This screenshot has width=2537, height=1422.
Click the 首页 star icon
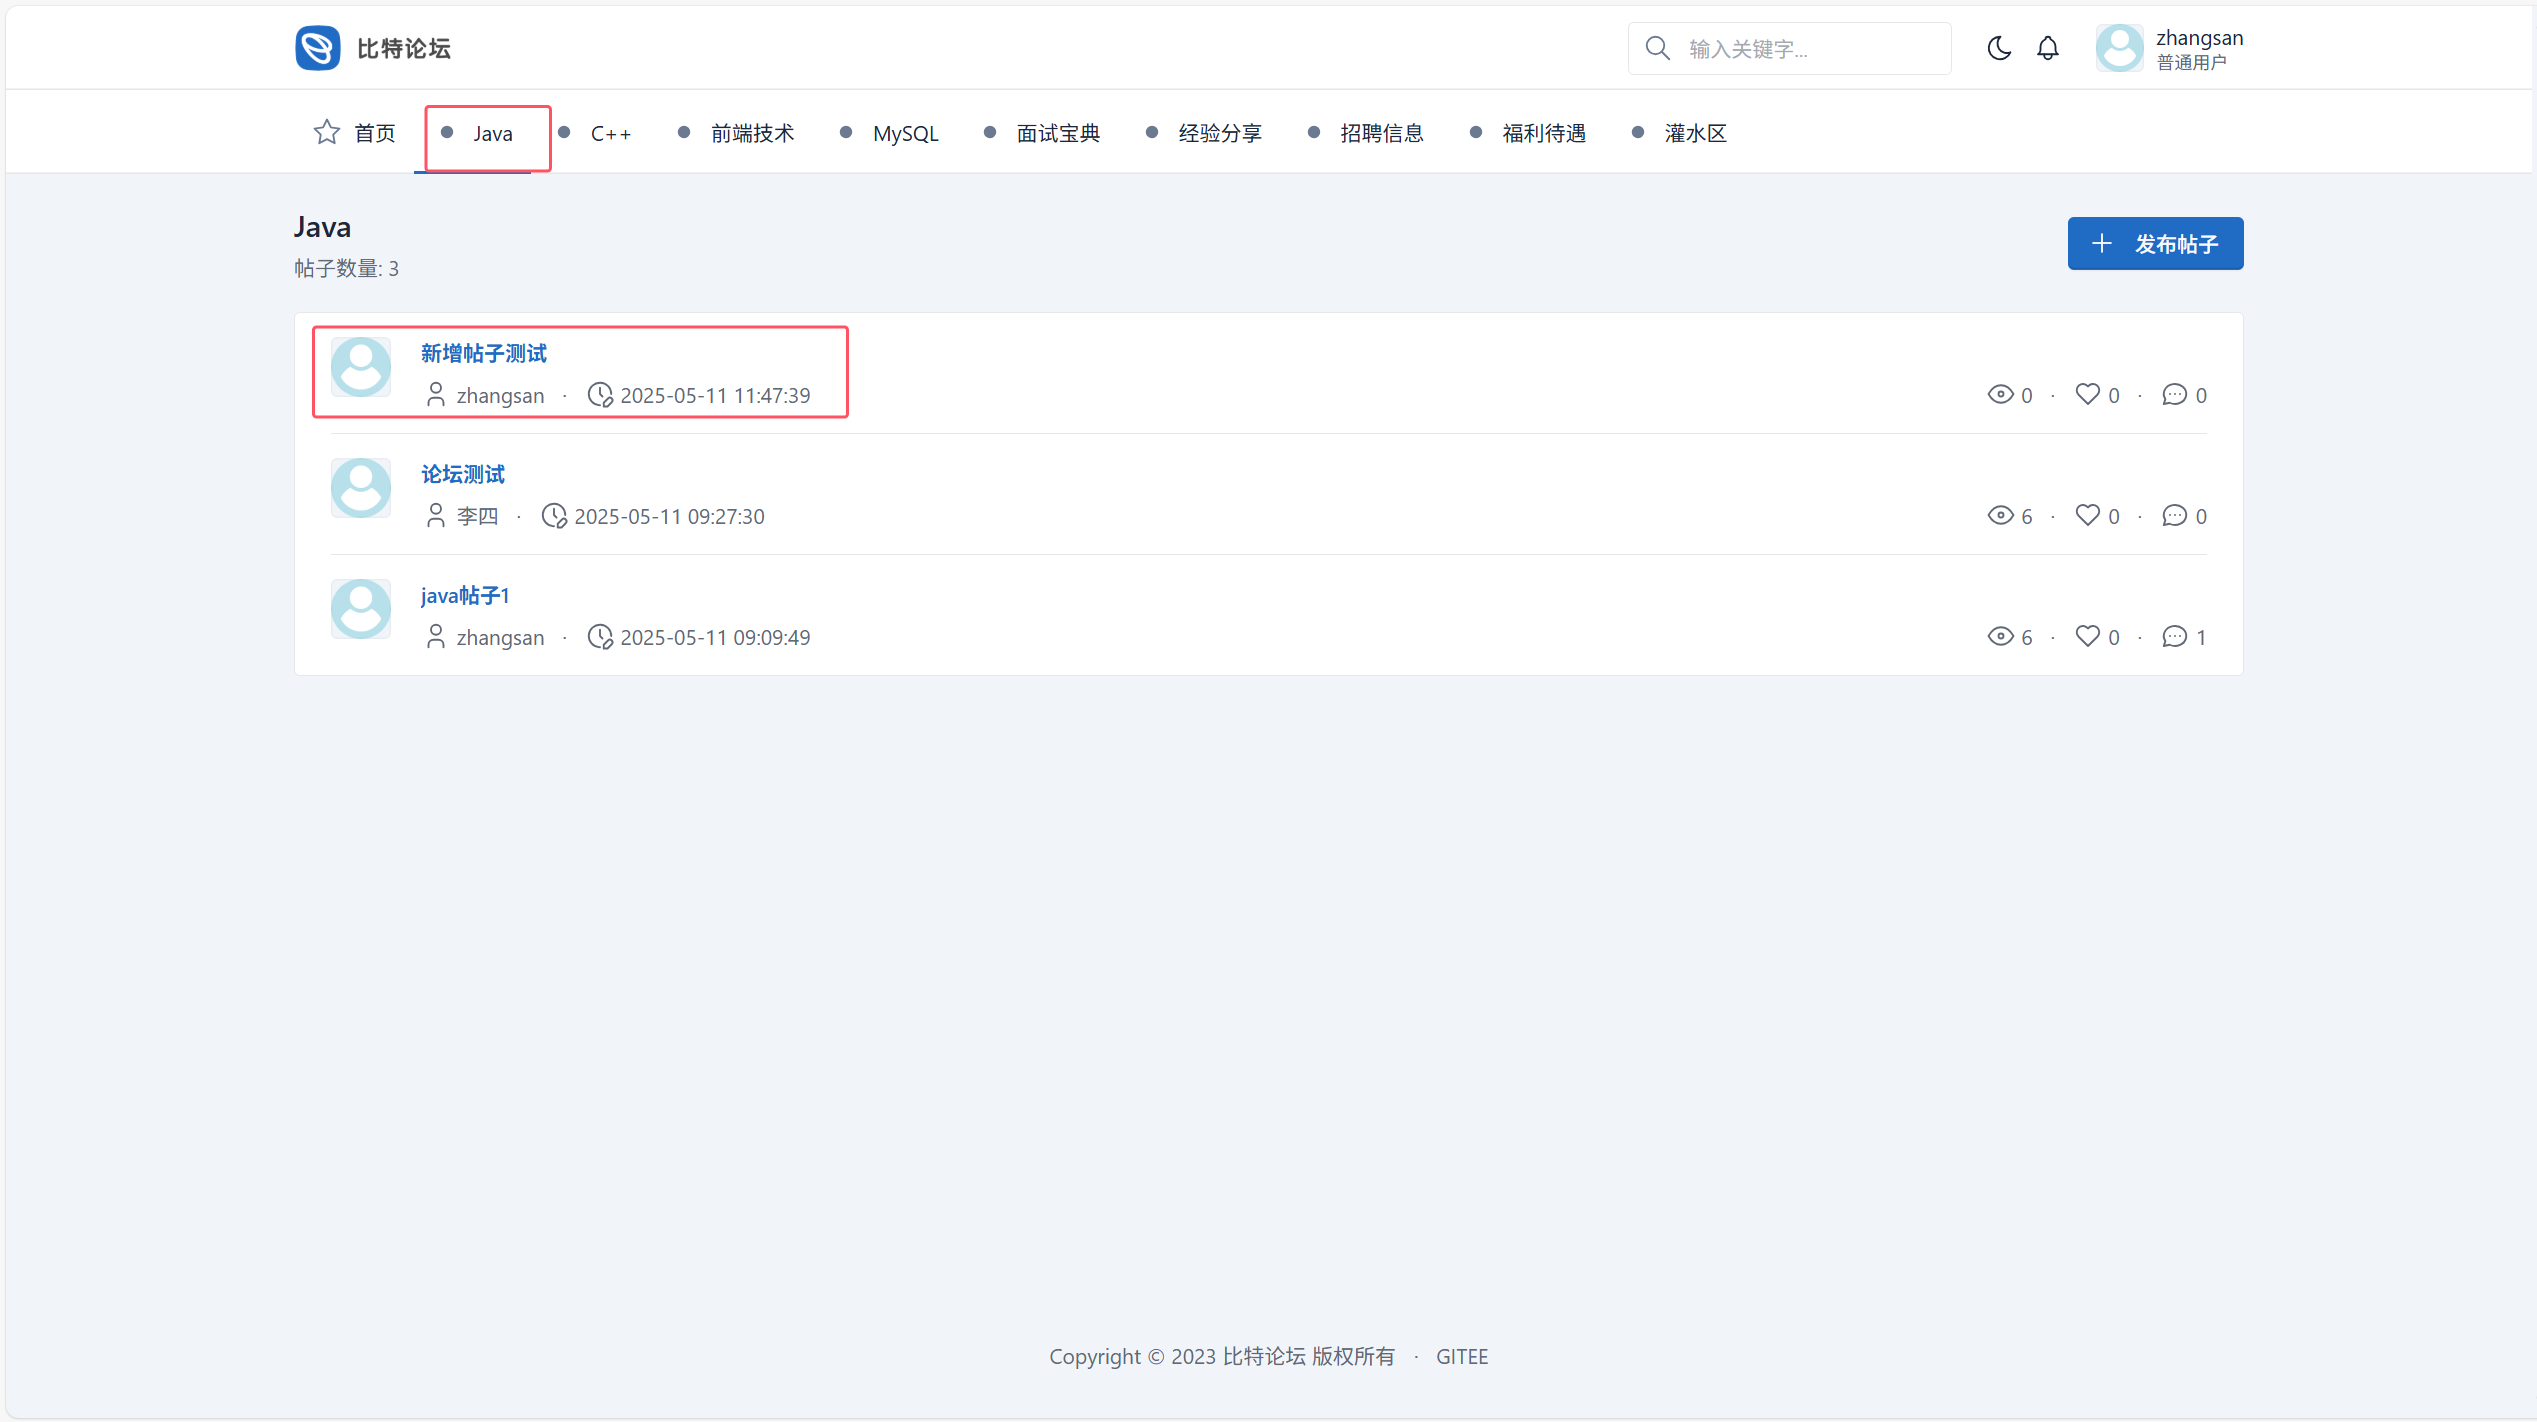click(x=327, y=133)
